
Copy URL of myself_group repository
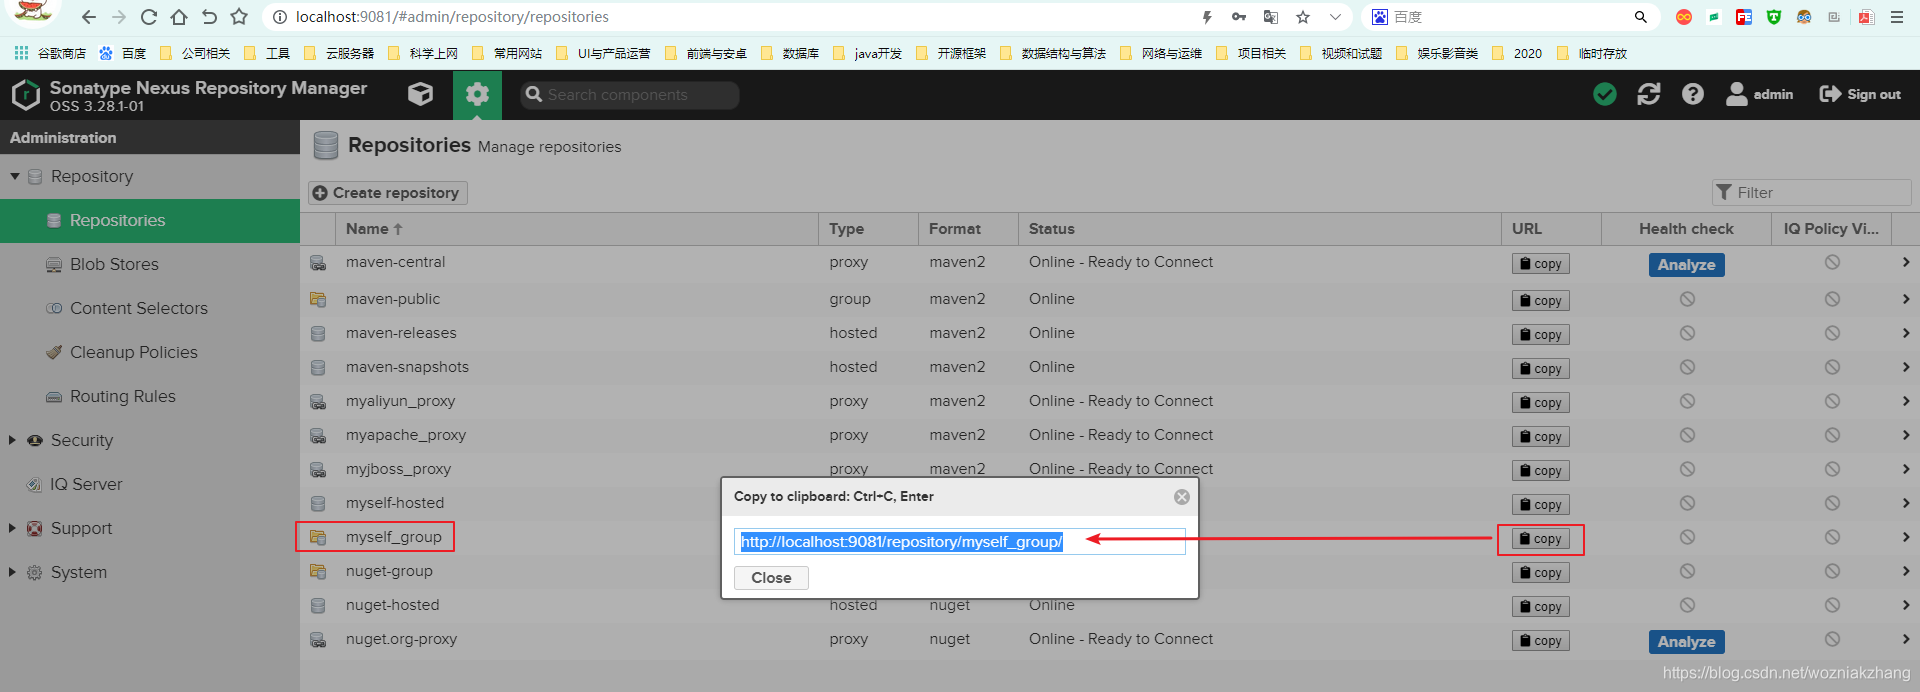(x=1540, y=539)
